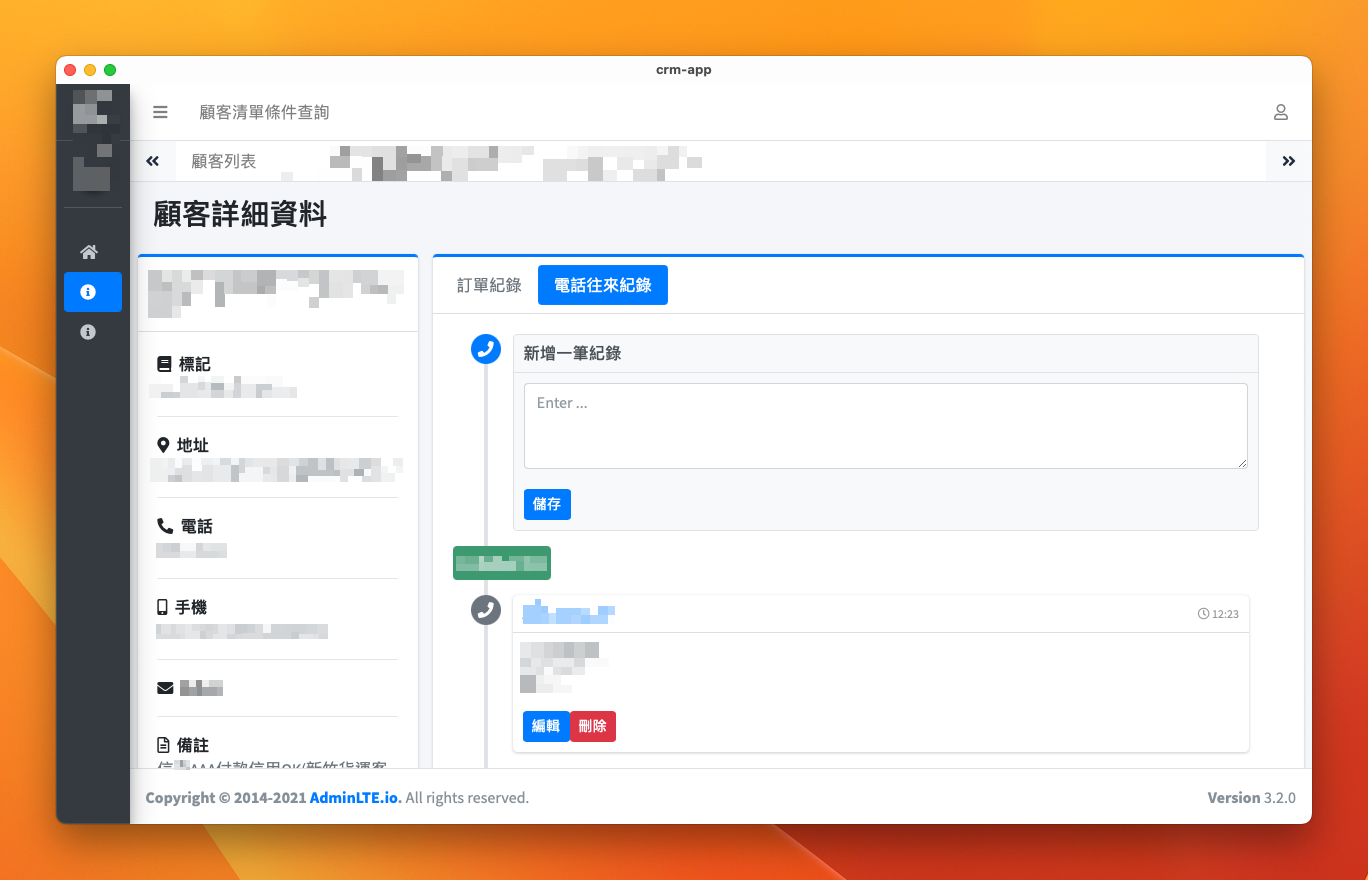
Task: Open the 顧客列表 tab
Action: (x=224, y=161)
